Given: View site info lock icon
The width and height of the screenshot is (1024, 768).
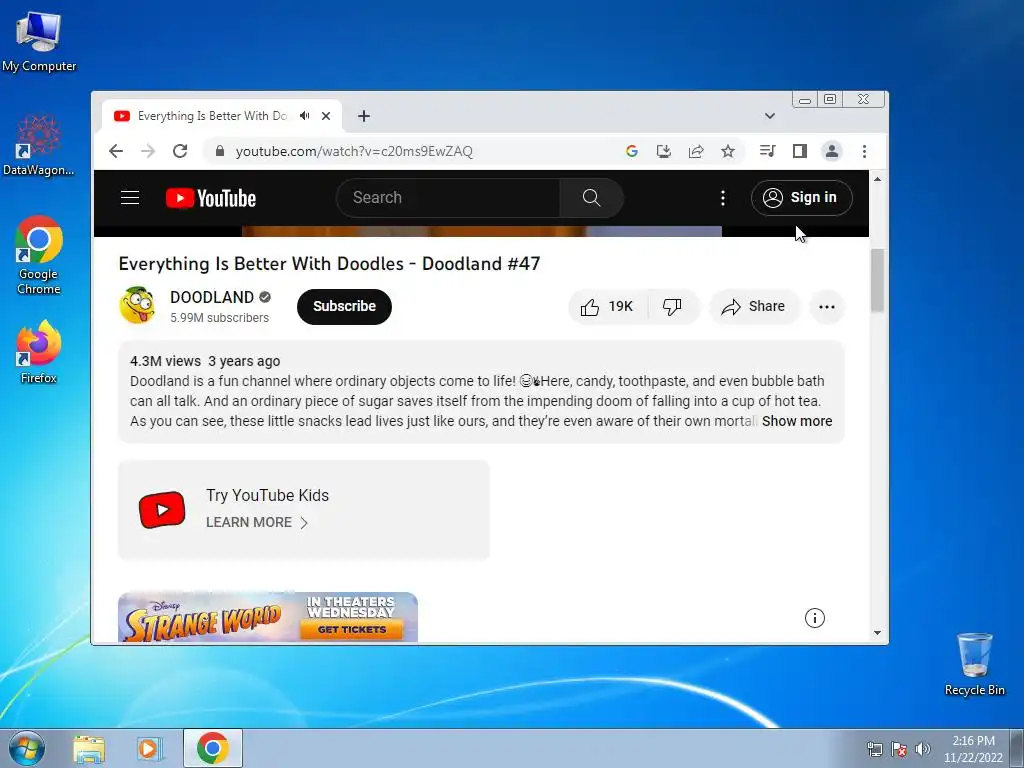Looking at the screenshot, I should [x=220, y=152].
